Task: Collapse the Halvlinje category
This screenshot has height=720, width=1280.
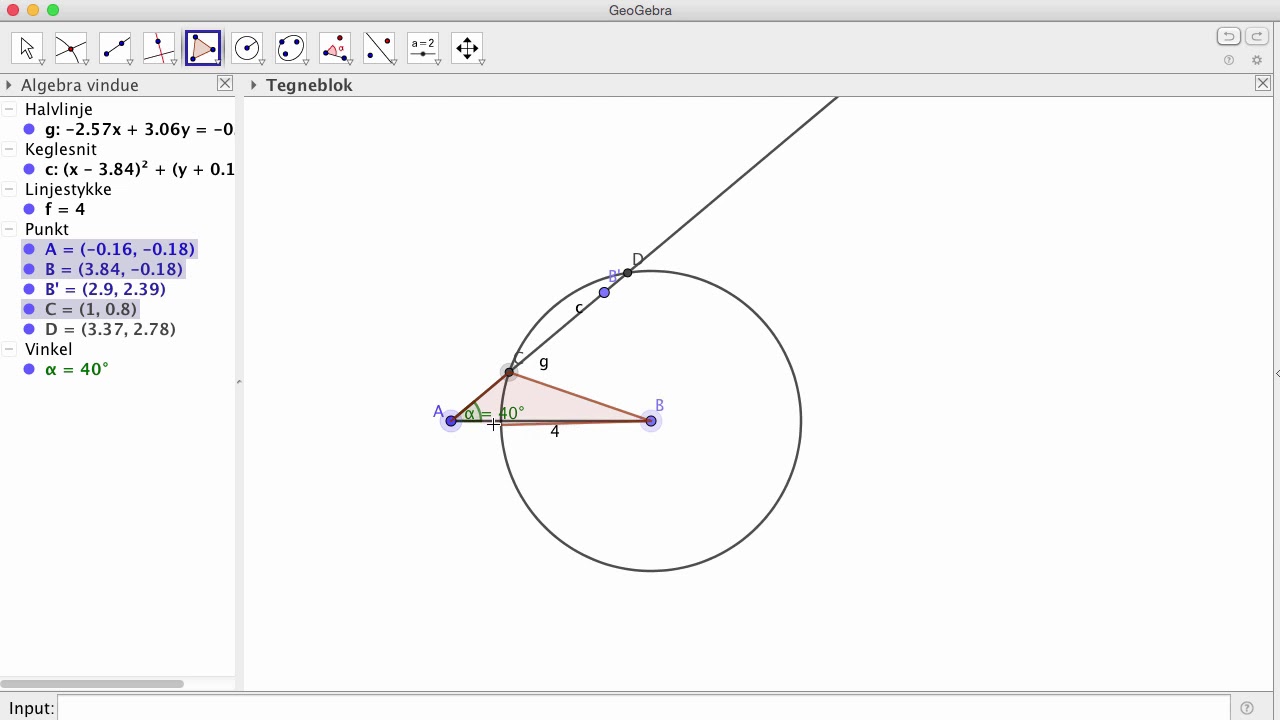Action: click(9, 109)
